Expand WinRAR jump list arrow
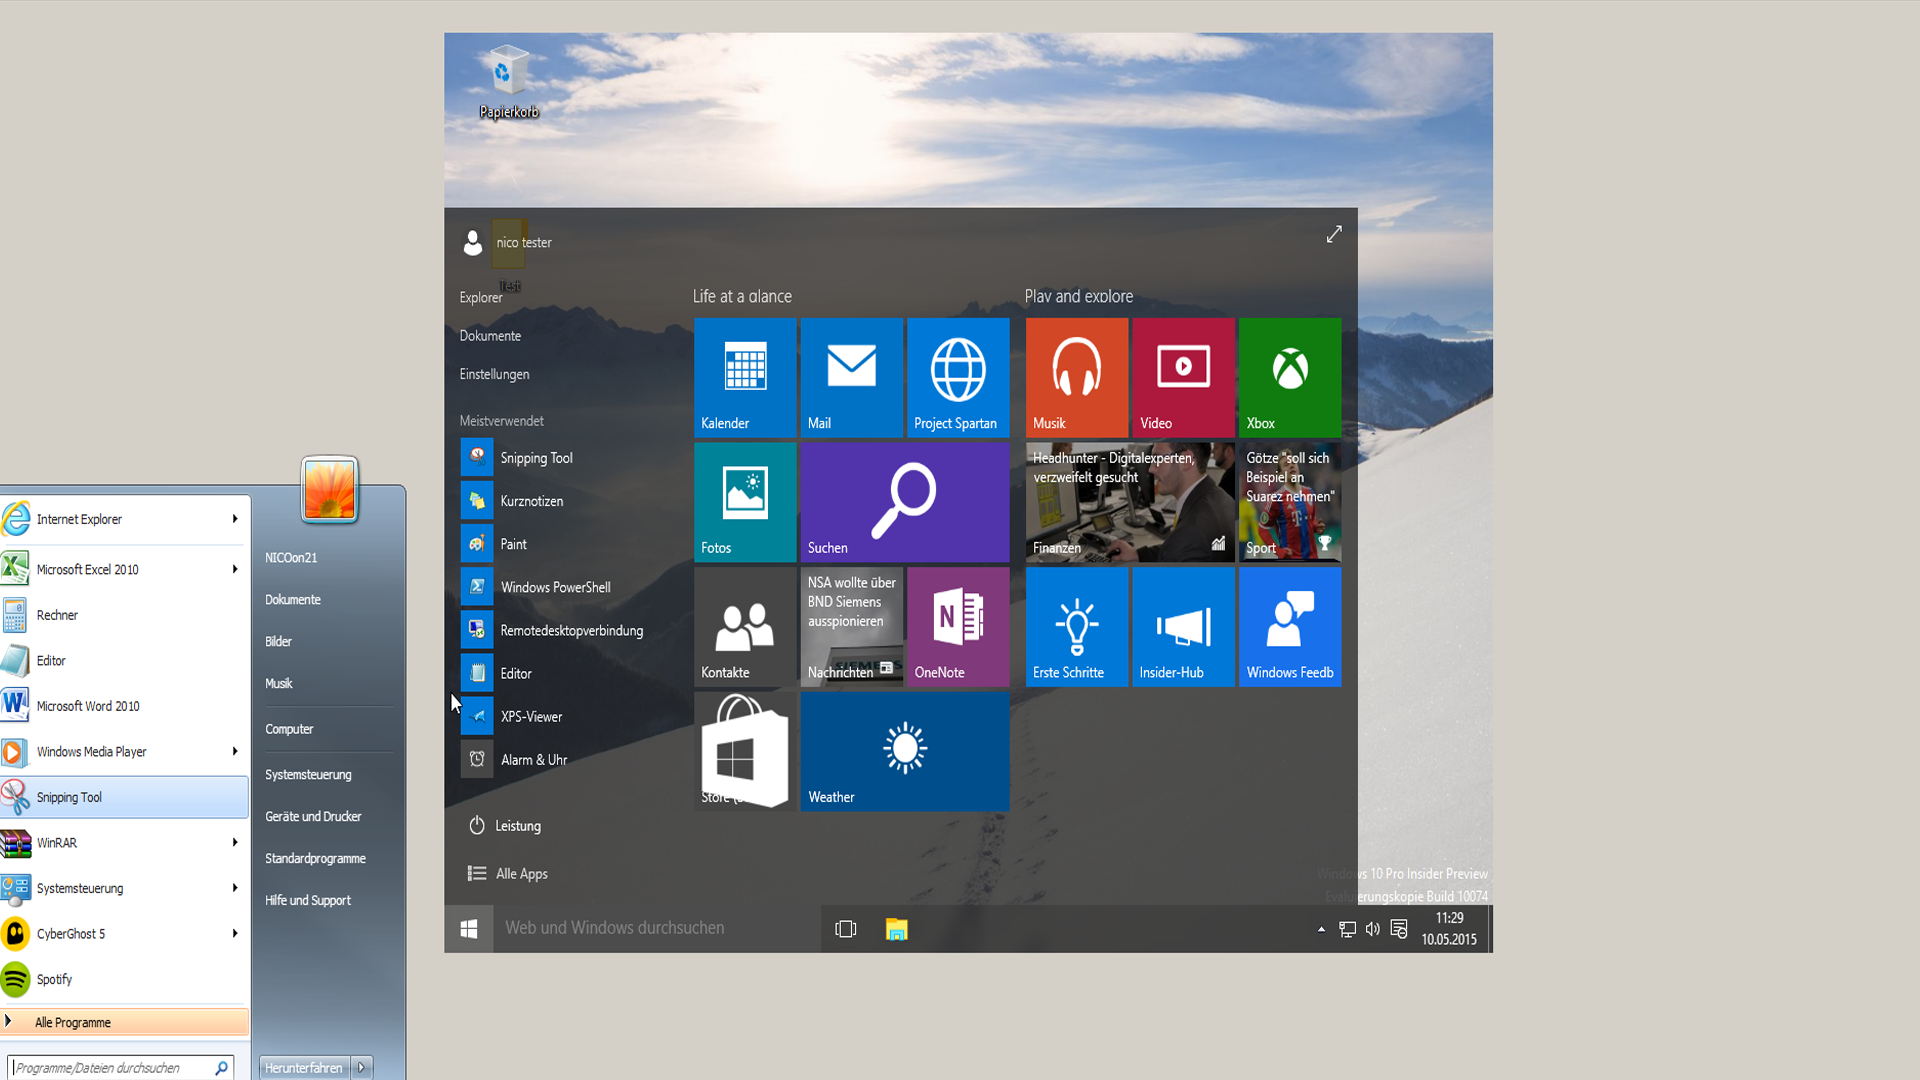The image size is (1920, 1080). (235, 842)
